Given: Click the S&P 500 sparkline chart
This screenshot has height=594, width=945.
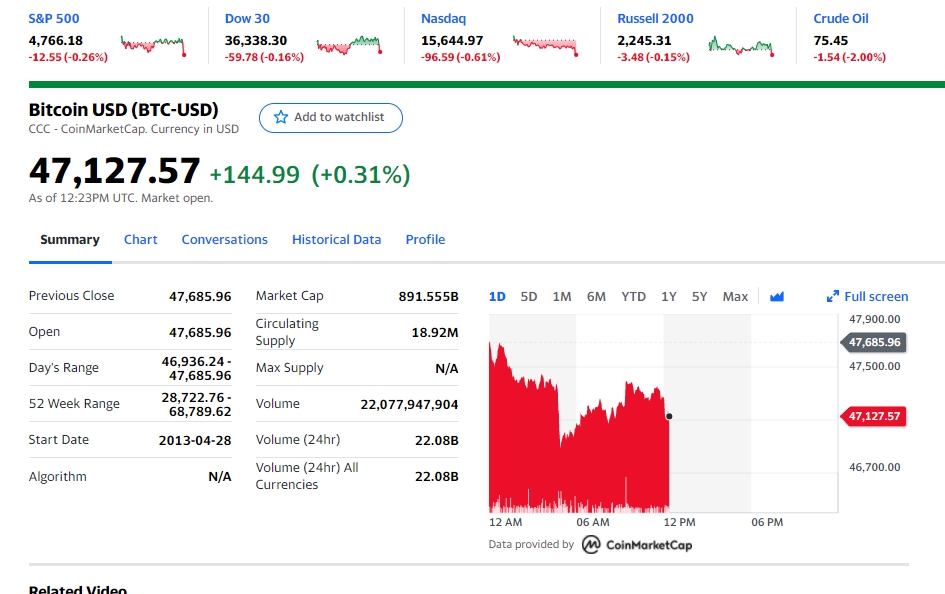Looking at the screenshot, I should tap(153, 45).
